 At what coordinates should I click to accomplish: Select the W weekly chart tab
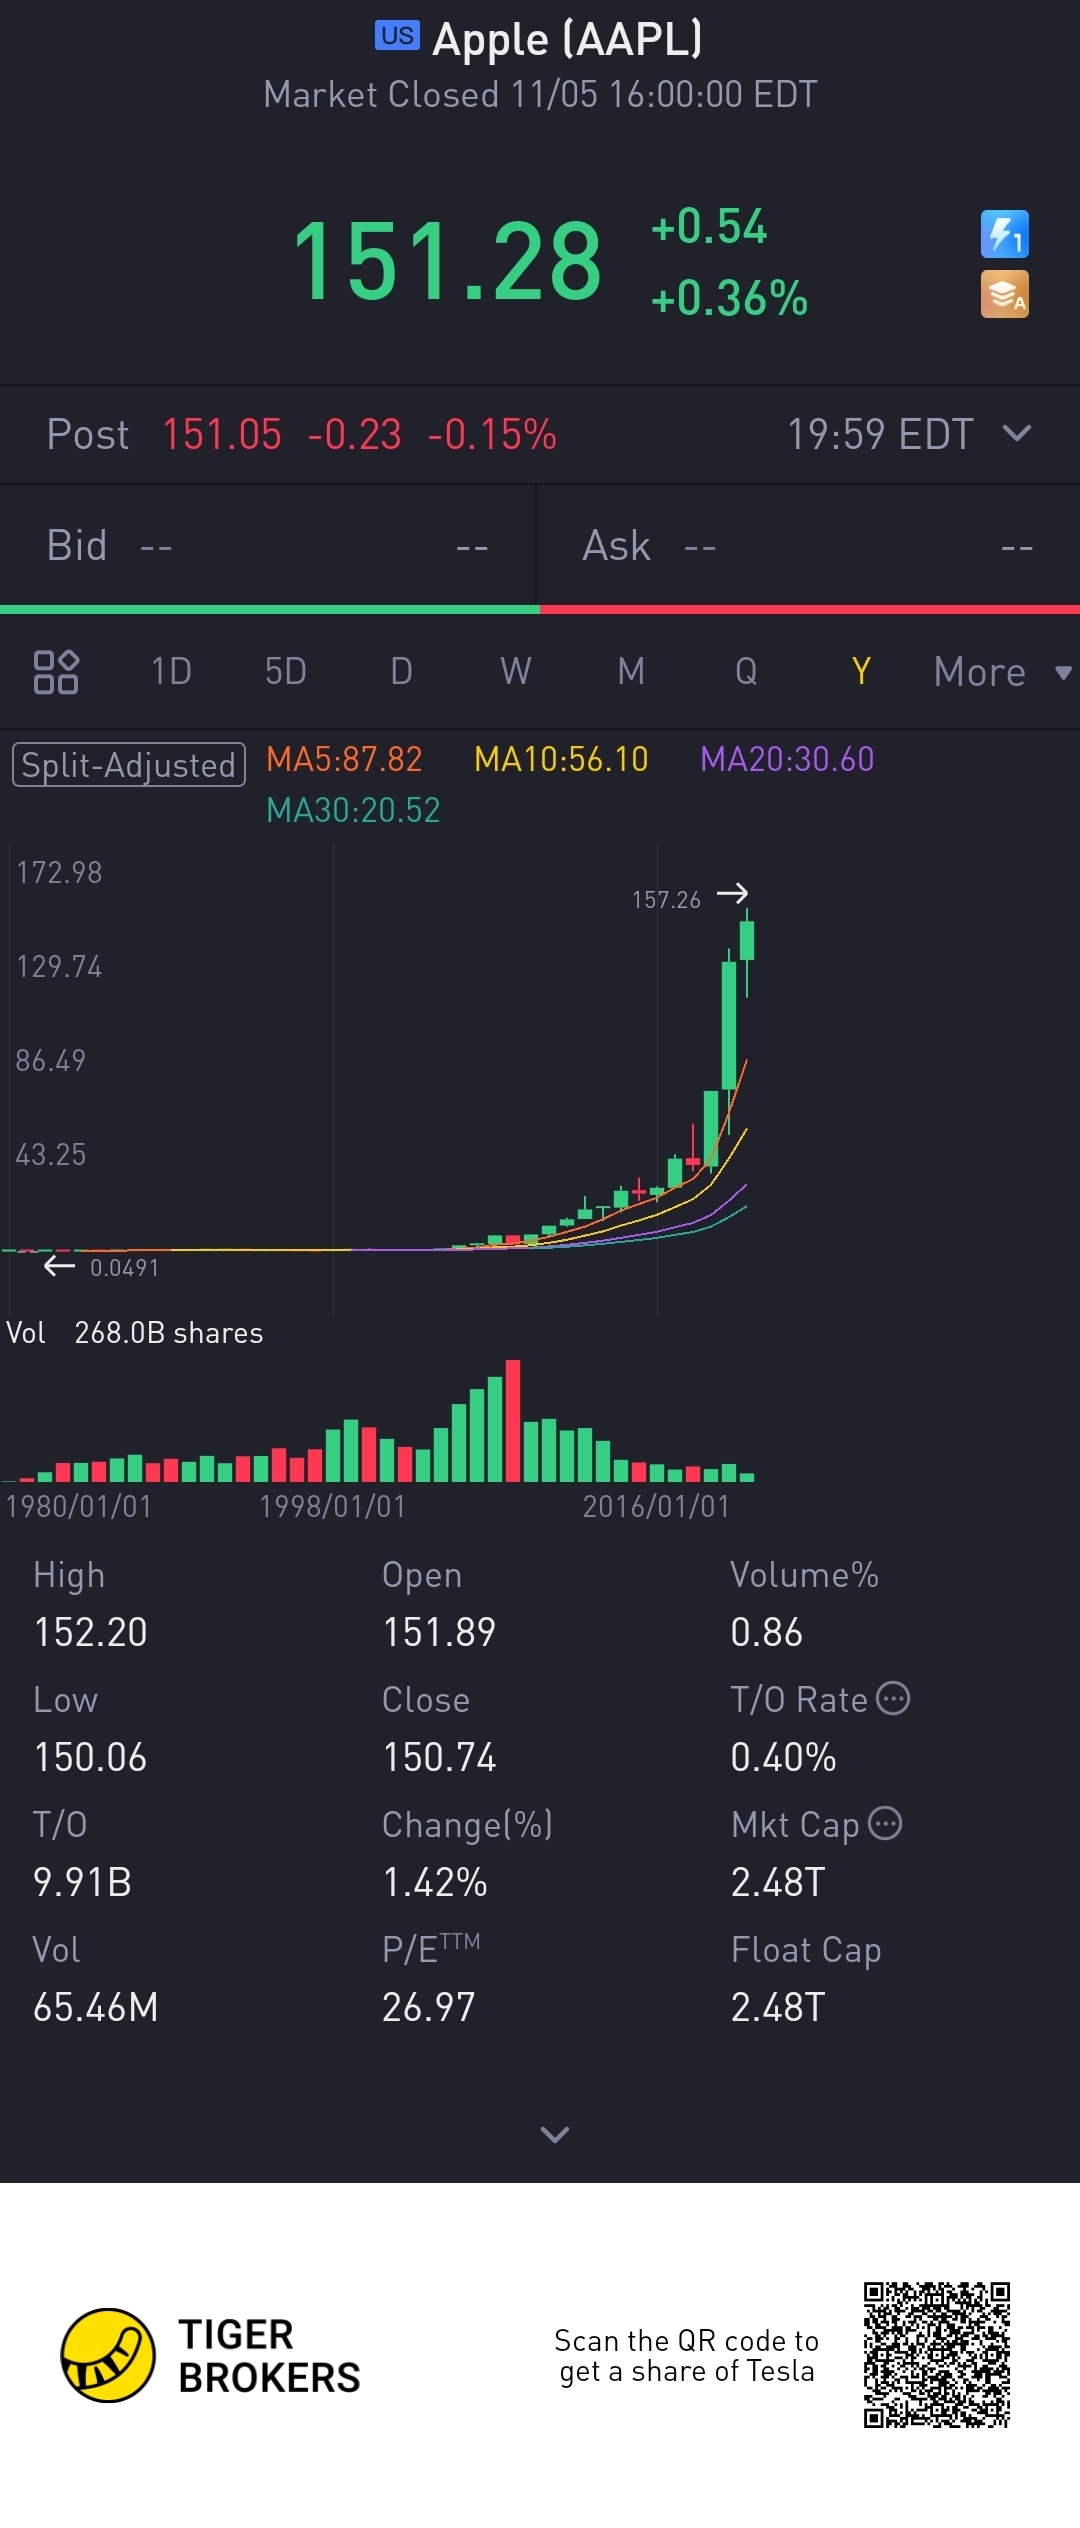click(x=516, y=671)
